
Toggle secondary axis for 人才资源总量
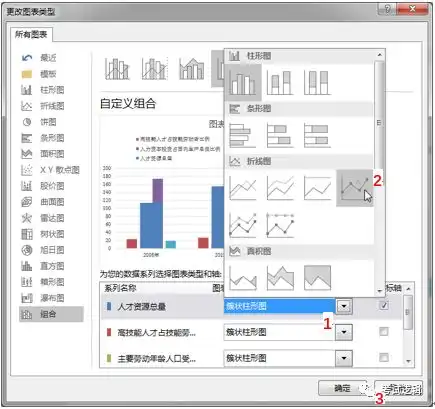point(384,305)
